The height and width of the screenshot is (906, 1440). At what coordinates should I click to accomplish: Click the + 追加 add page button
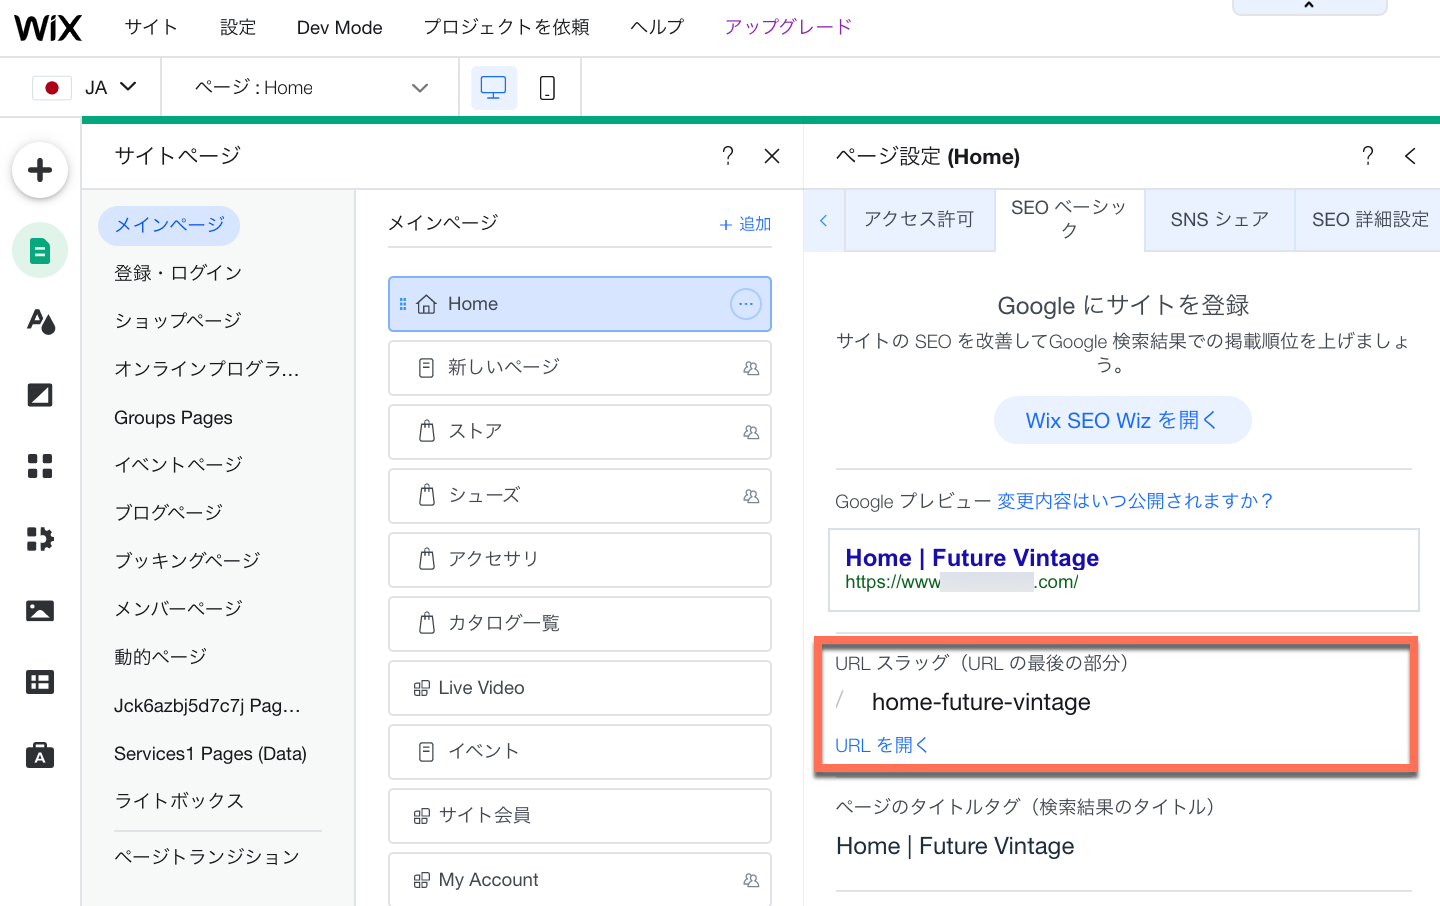click(745, 224)
